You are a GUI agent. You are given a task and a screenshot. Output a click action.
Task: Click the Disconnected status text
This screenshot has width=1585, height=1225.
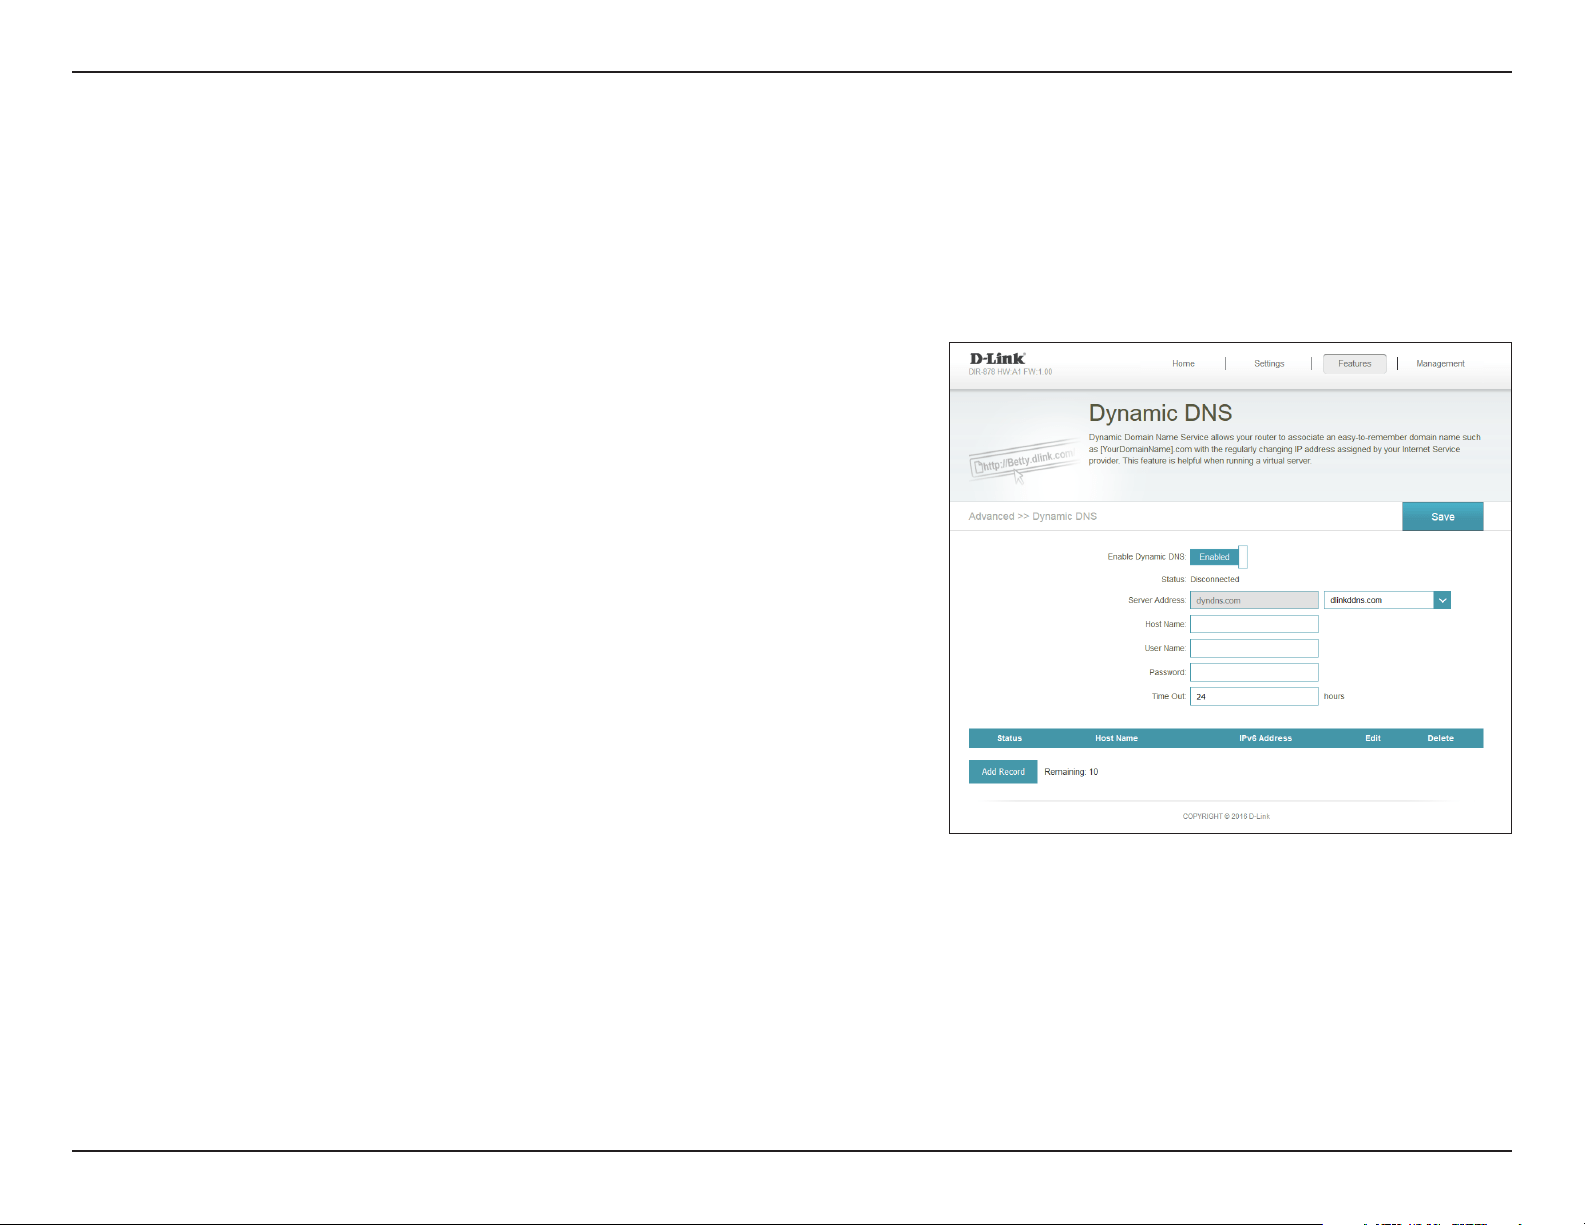(1215, 579)
